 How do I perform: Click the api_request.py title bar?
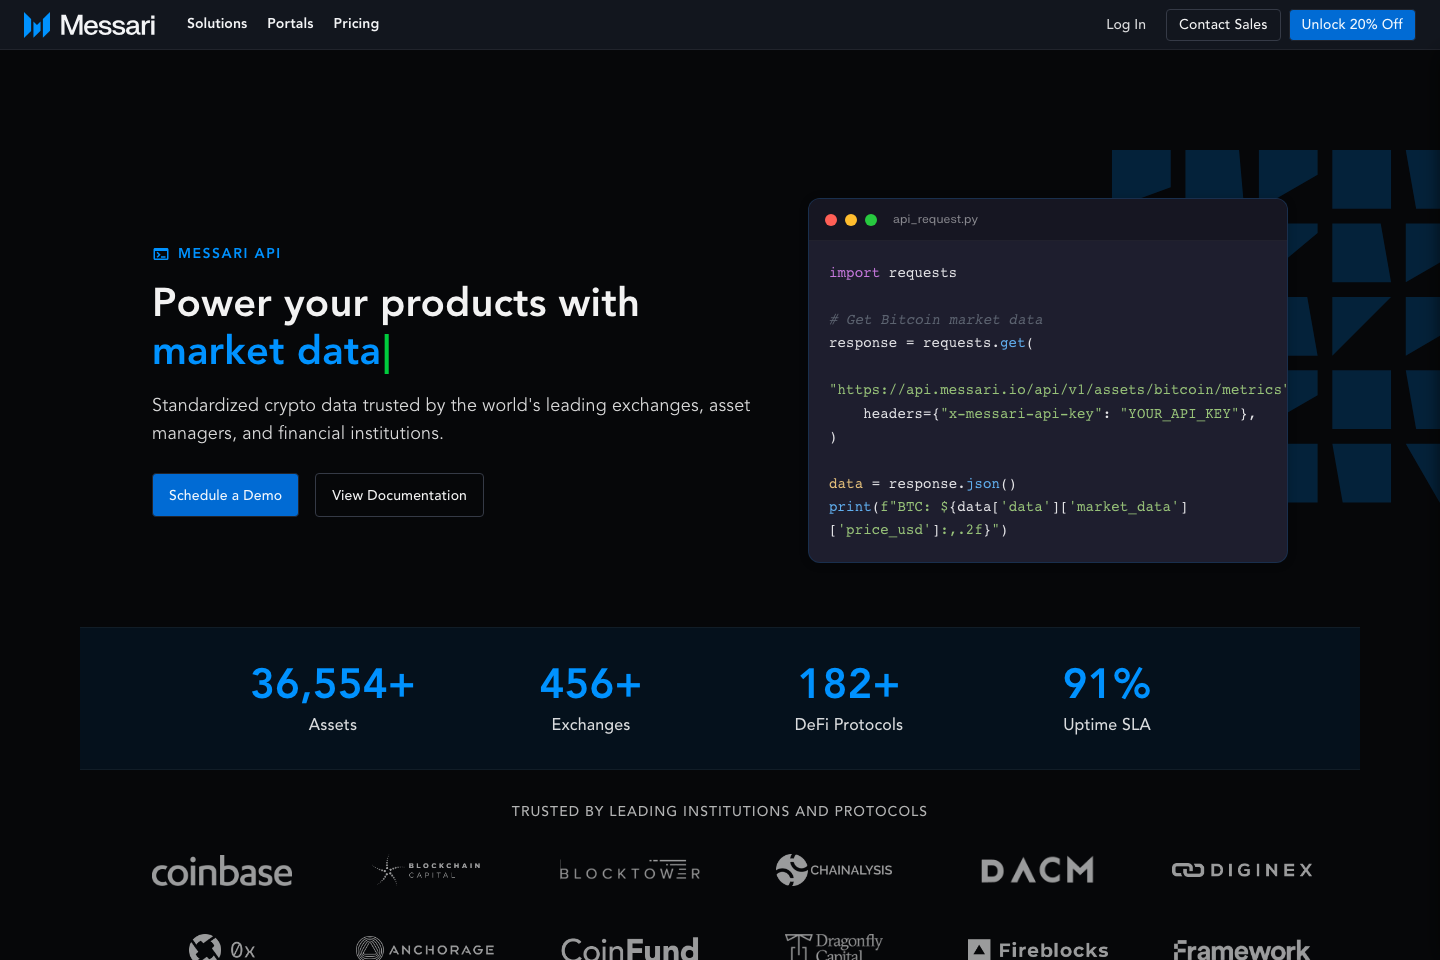(x=935, y=219)
